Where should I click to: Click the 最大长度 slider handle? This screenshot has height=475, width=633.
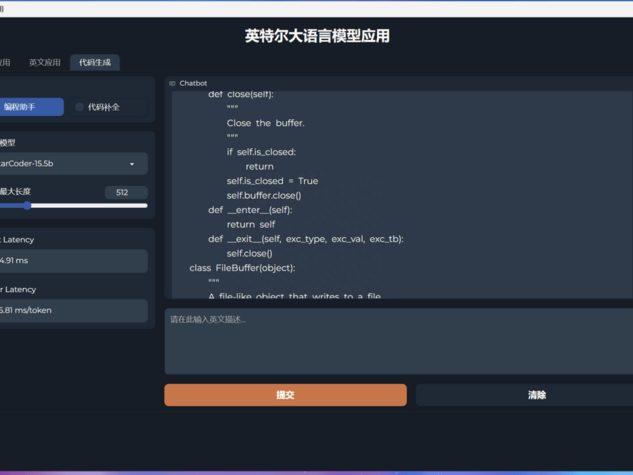(x=27, y=206)
